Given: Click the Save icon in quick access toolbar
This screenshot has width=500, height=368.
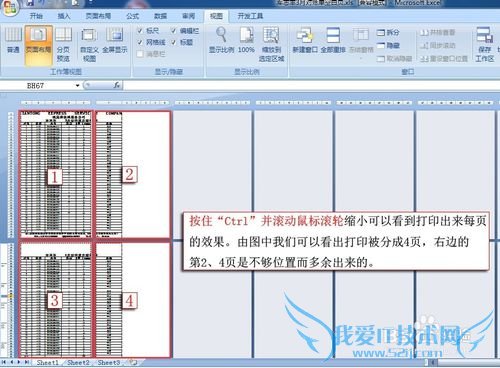Looking at the screenshot, I should click(x=30, y=3).
